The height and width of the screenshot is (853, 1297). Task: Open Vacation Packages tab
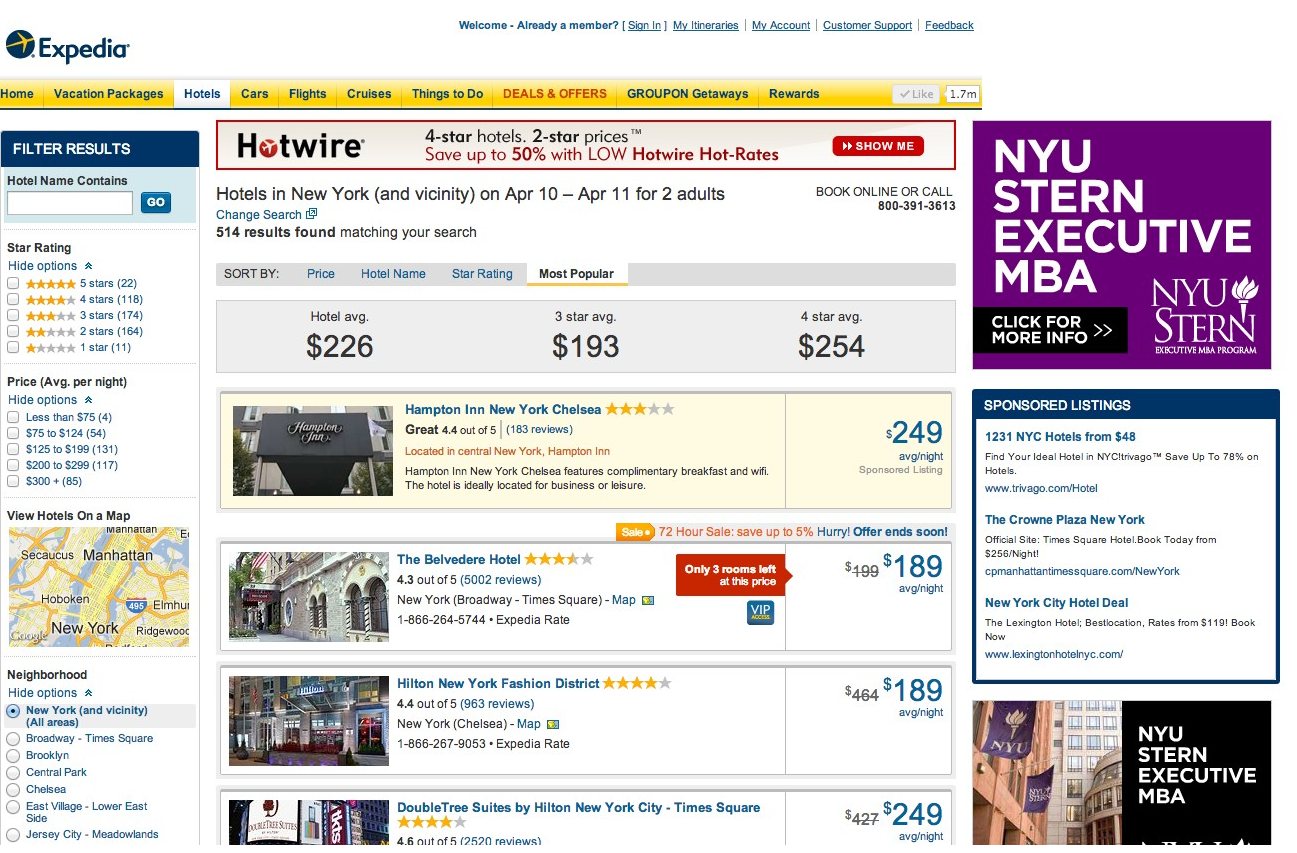[108, 94]
